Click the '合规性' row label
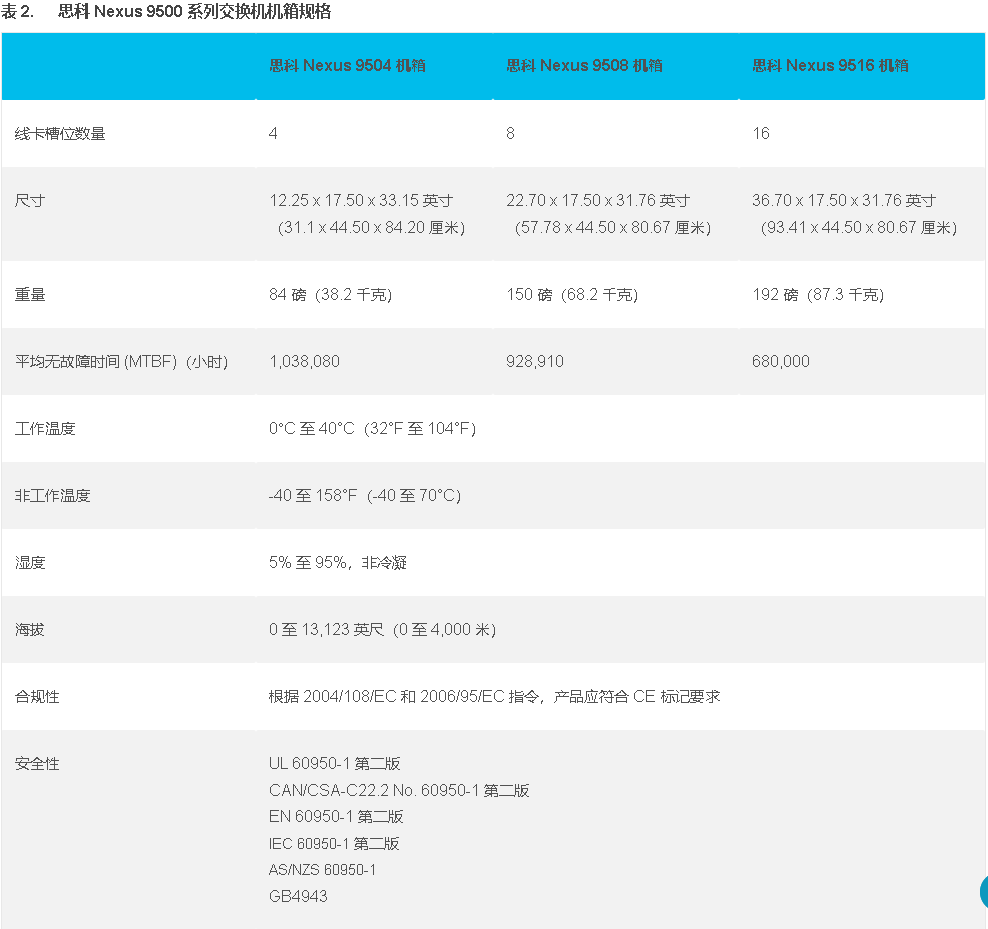Image resolution: width=988 pixels, height=929 pixels. pos(37,697)
